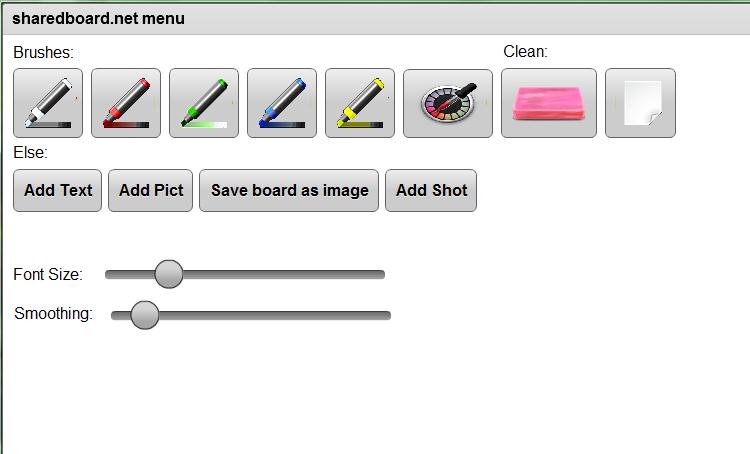Switch to the yellow marker brush

(360, 103)
